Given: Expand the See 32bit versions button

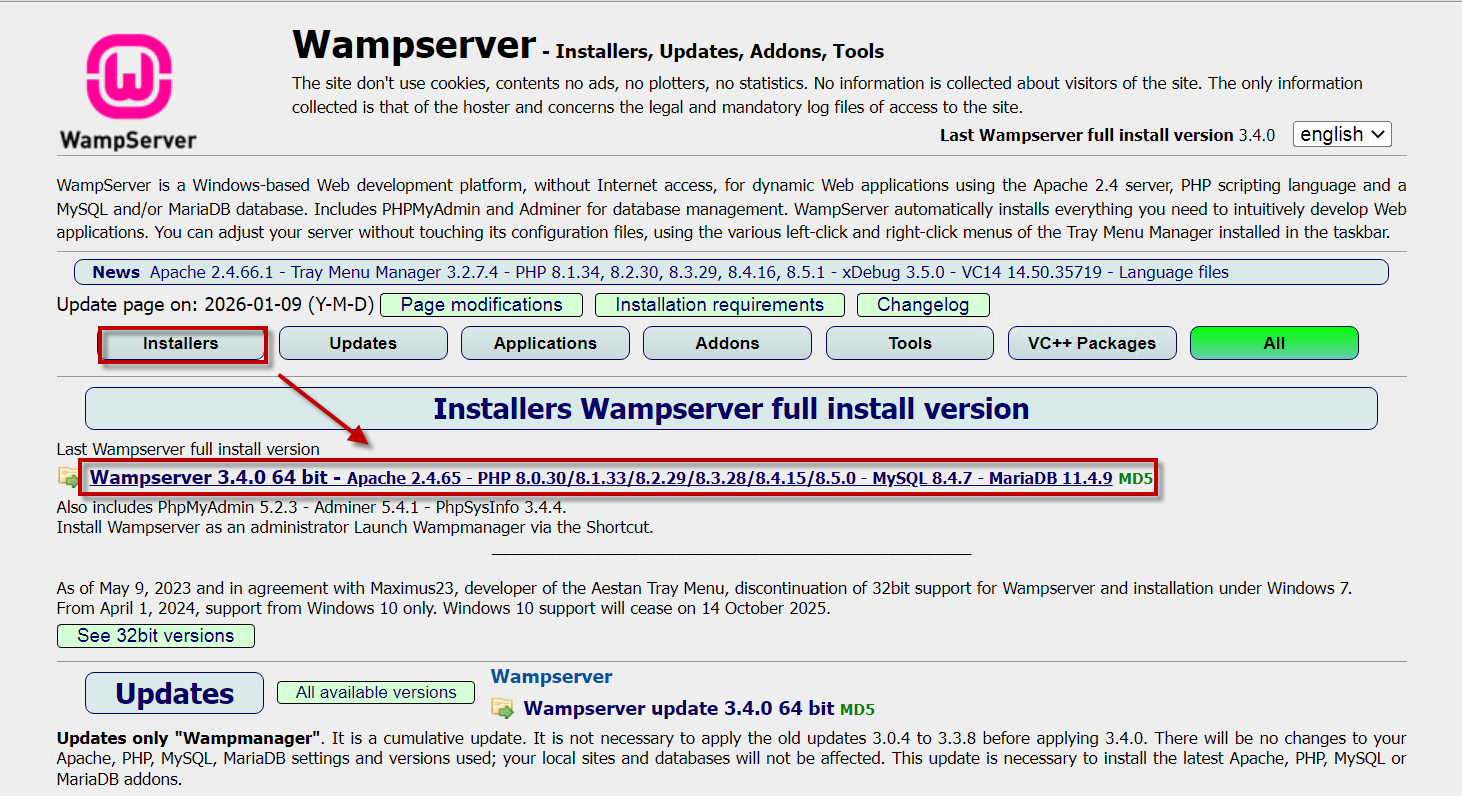Looking at the screenshot, I should pos(156,636).
